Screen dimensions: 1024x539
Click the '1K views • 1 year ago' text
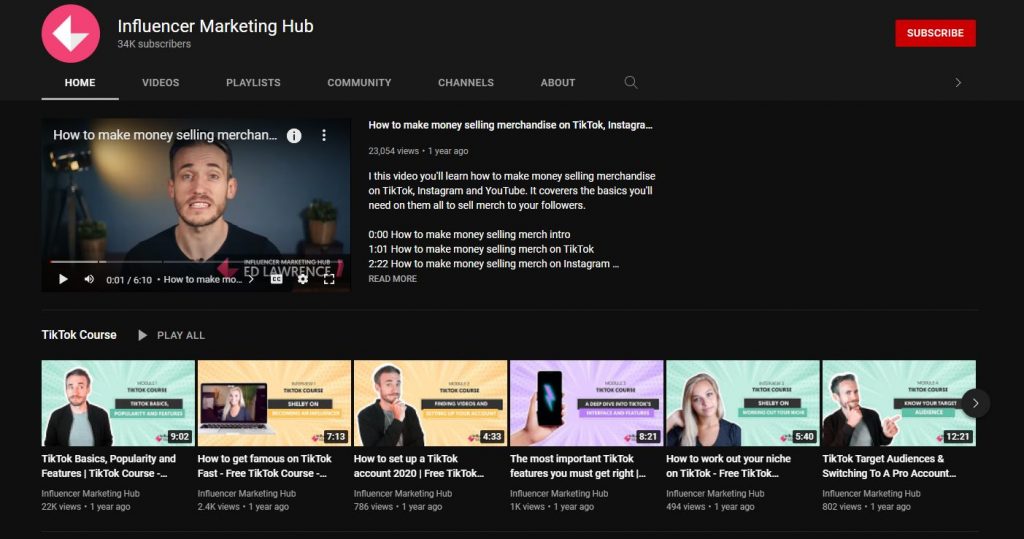[x=552, y=506]
